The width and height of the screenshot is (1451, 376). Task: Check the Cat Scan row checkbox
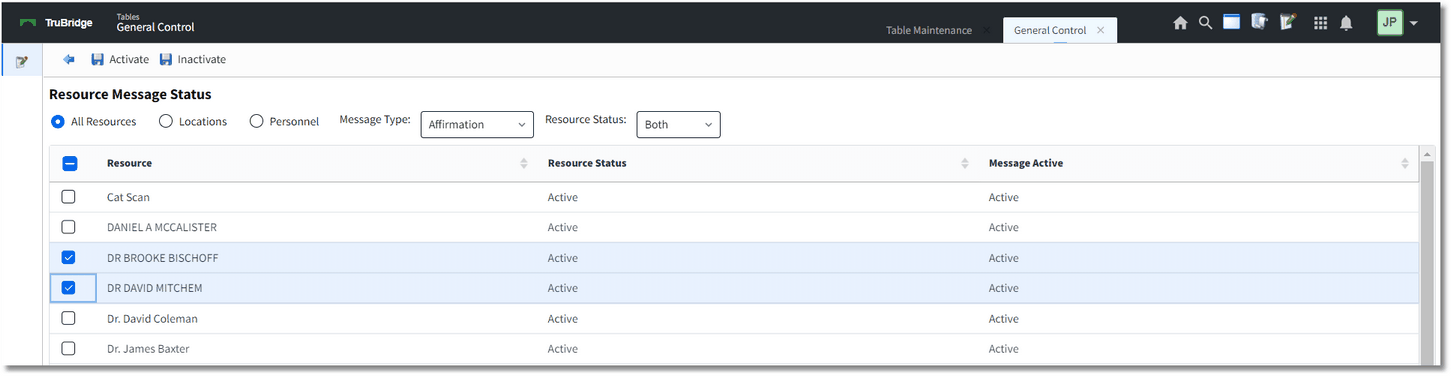pos(68,197)
